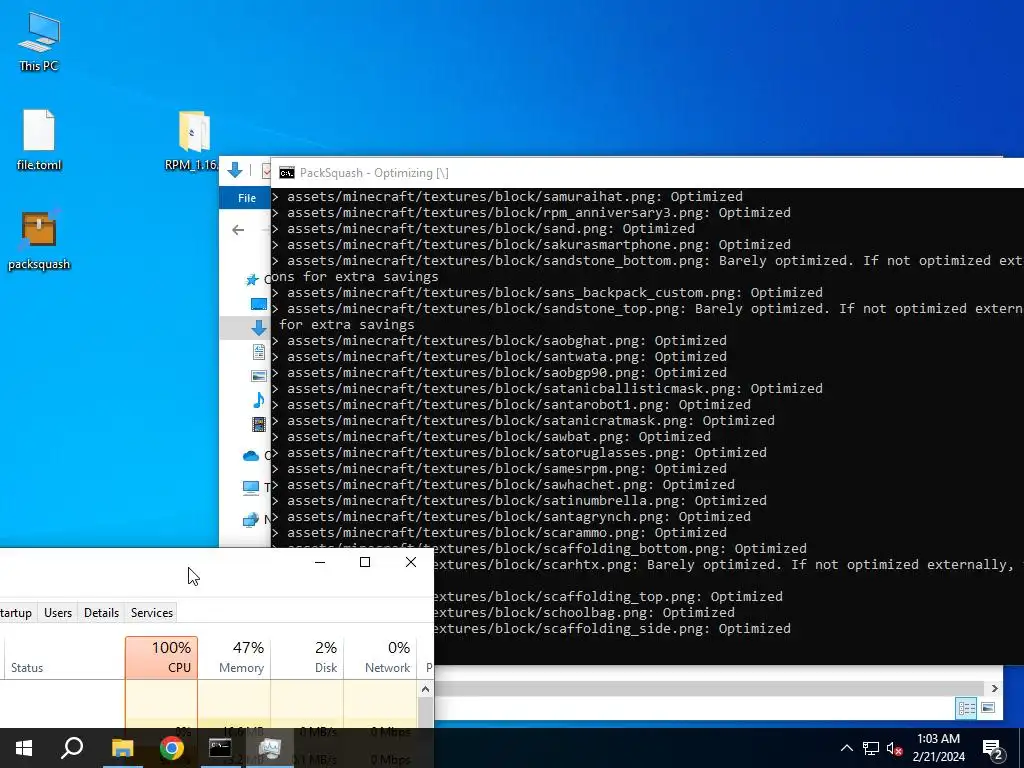
Task: Click the console icon in PackSquash title bar
Action: click(x=286, y=173)
